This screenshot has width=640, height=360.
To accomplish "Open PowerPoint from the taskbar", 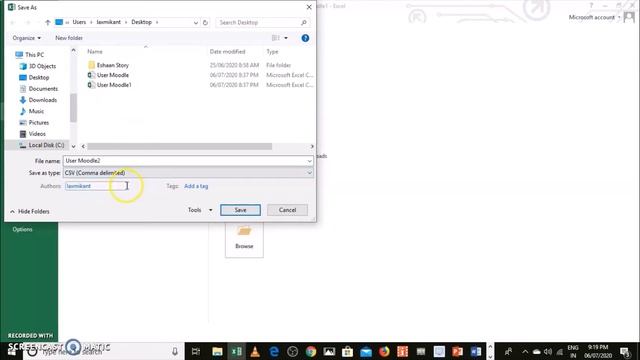I will point(458,351).
